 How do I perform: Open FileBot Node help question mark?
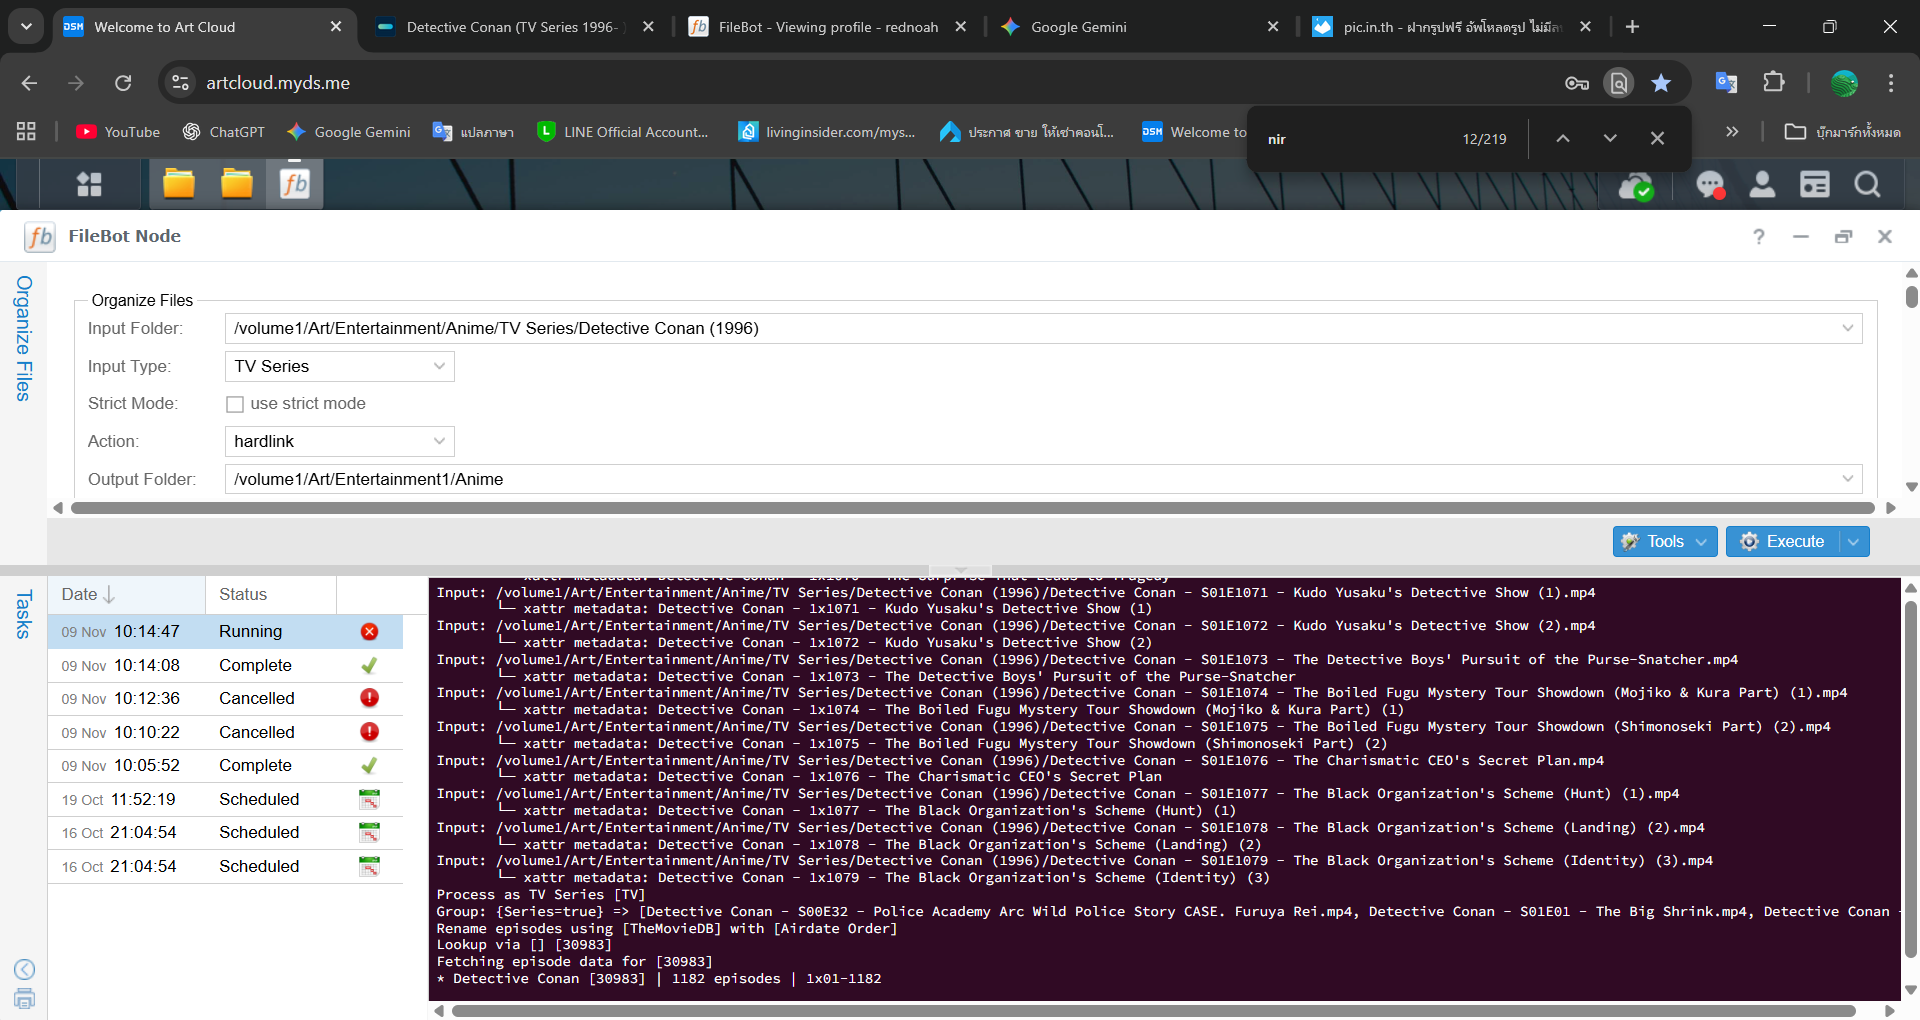click(1758, 236)
